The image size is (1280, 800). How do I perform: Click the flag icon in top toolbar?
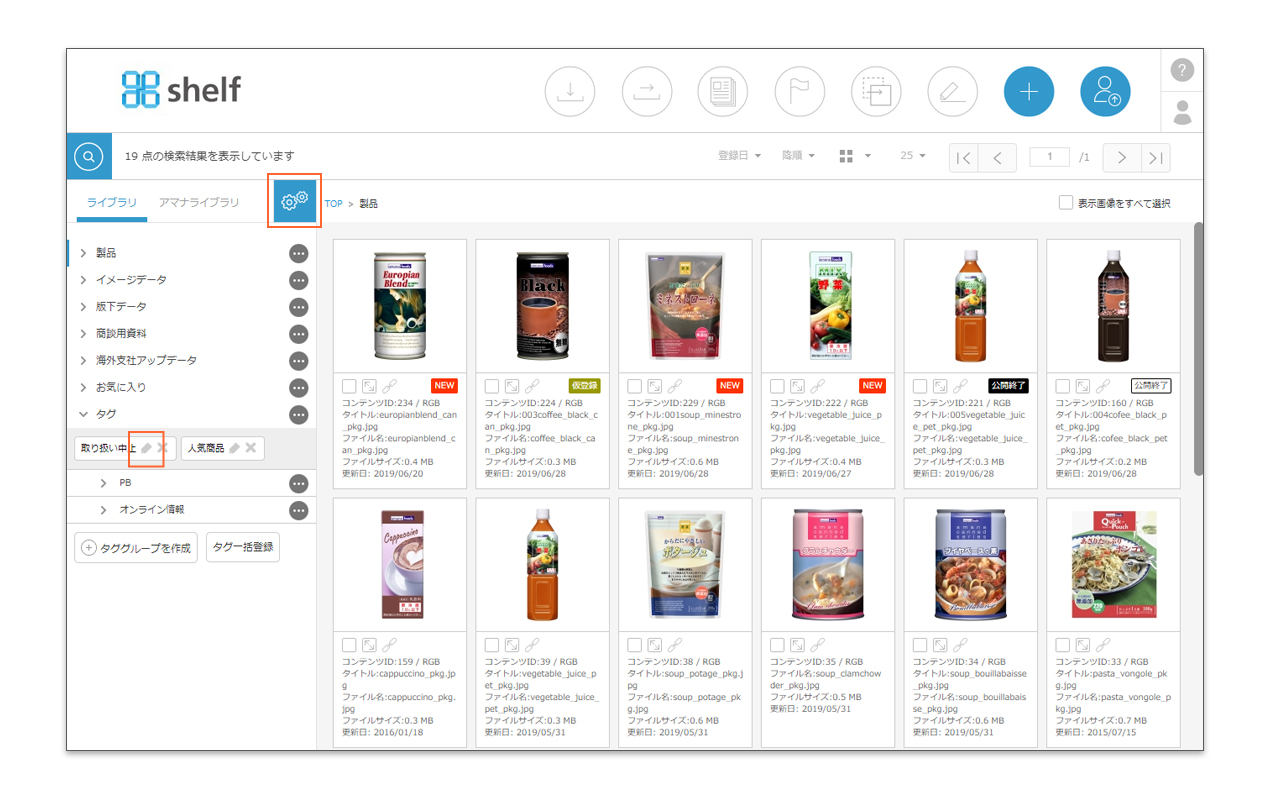pyautogui.click(x=799, y=92)
